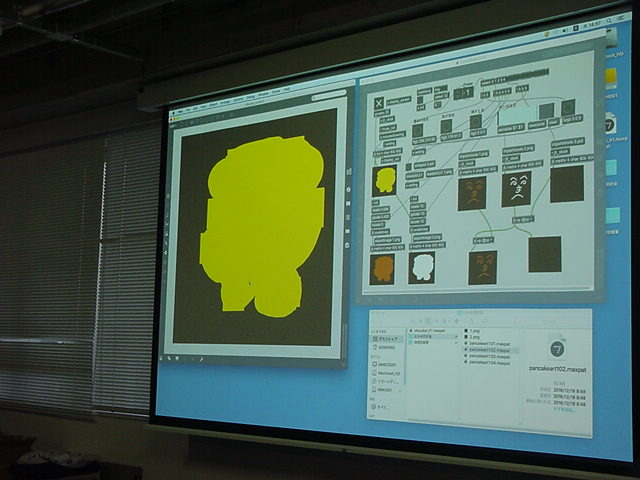Viewport: 640px width, 480px height.
Task: Expand the selected folder's arrow in Finder's first column
Action: pyautogui.click(x=456, y=337)
